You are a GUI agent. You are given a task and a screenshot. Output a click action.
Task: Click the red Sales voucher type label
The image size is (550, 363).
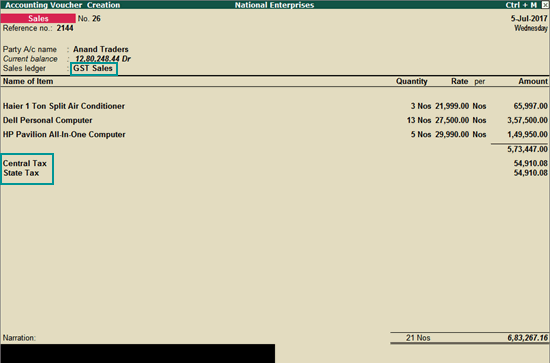pos(38,19)
